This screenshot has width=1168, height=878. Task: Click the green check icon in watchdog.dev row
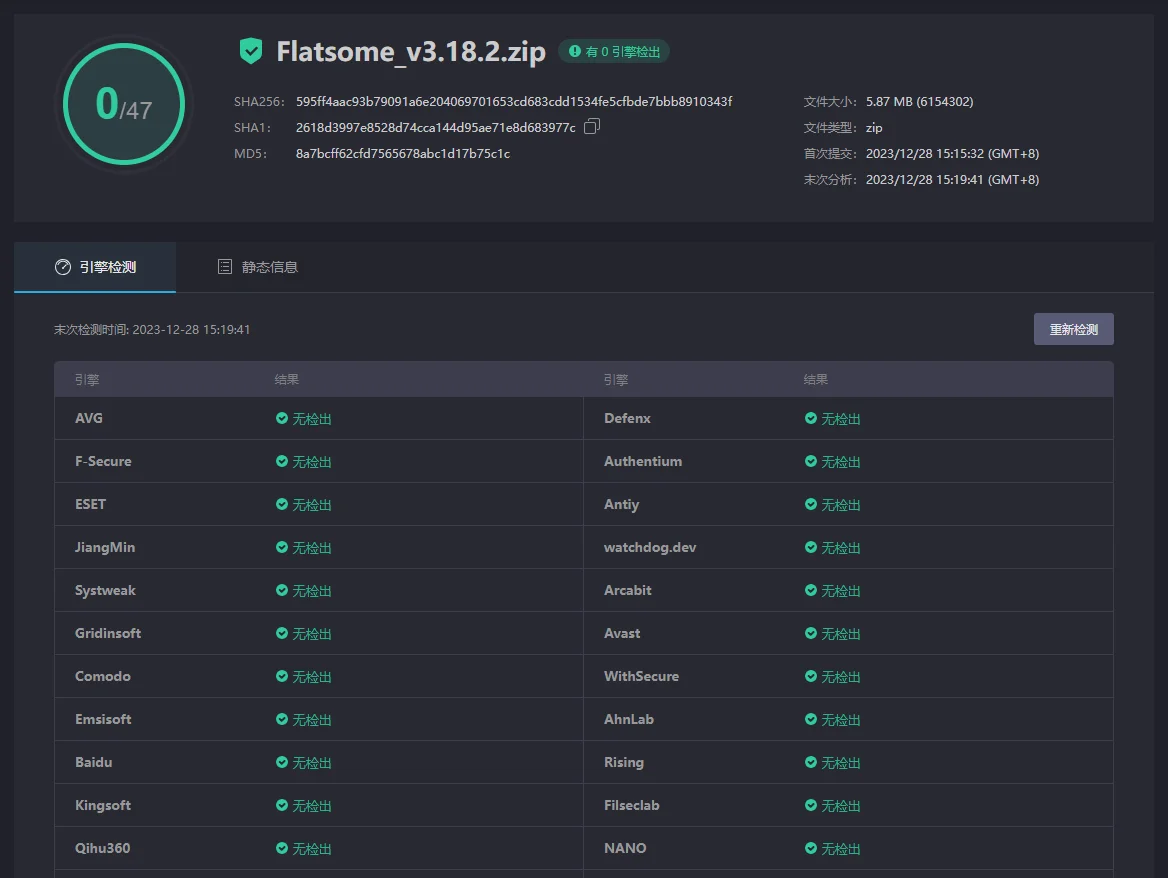tap(810, 547)
